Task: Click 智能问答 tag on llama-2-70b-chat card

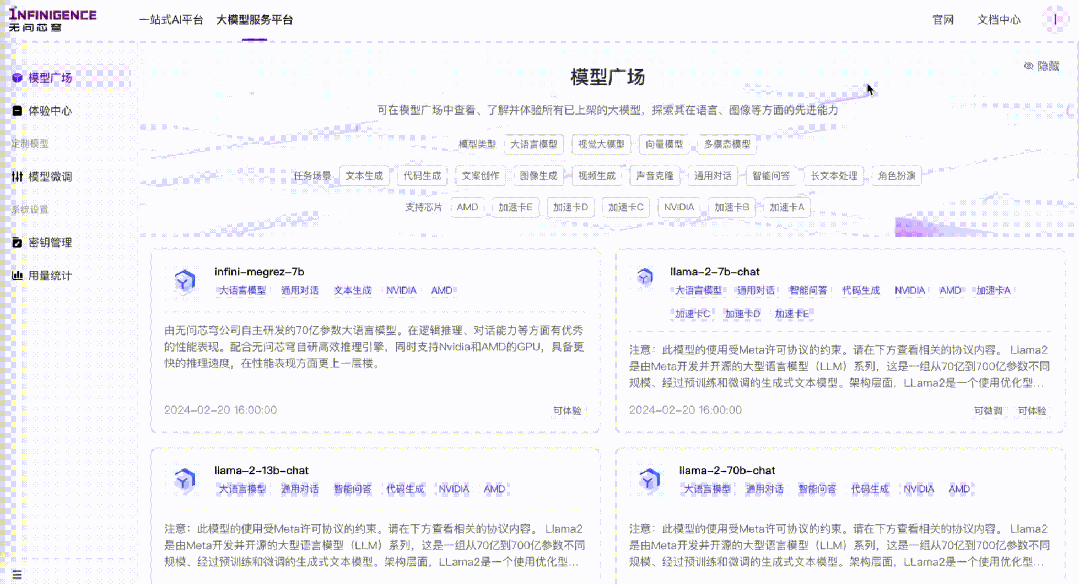Action: coord(818,490)
